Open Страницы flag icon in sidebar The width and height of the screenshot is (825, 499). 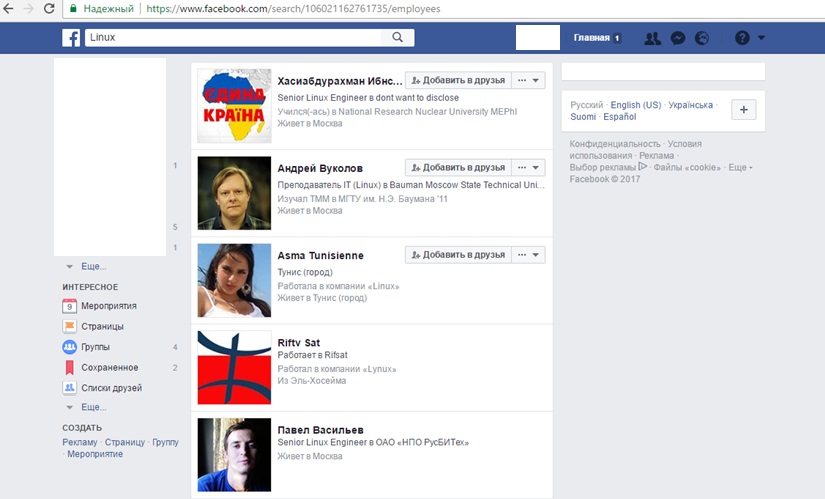tap(69, 326)
